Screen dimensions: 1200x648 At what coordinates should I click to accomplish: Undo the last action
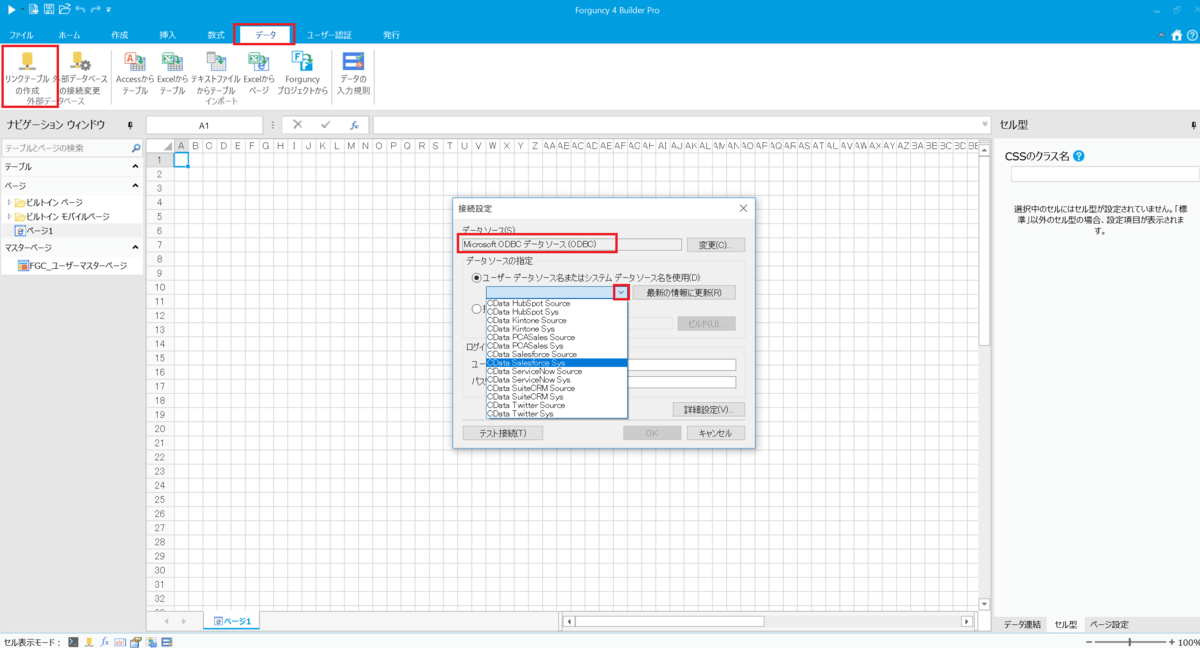click(x=80, y=9)
